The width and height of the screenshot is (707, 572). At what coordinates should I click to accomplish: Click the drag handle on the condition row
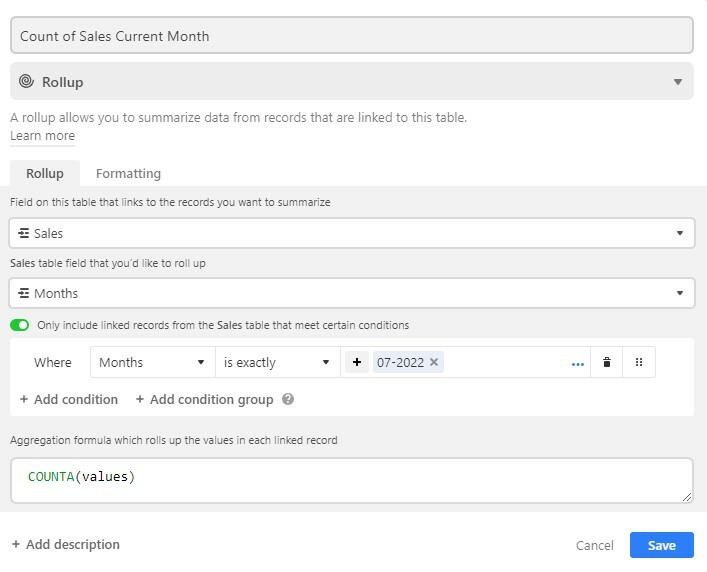pos(638,362)
